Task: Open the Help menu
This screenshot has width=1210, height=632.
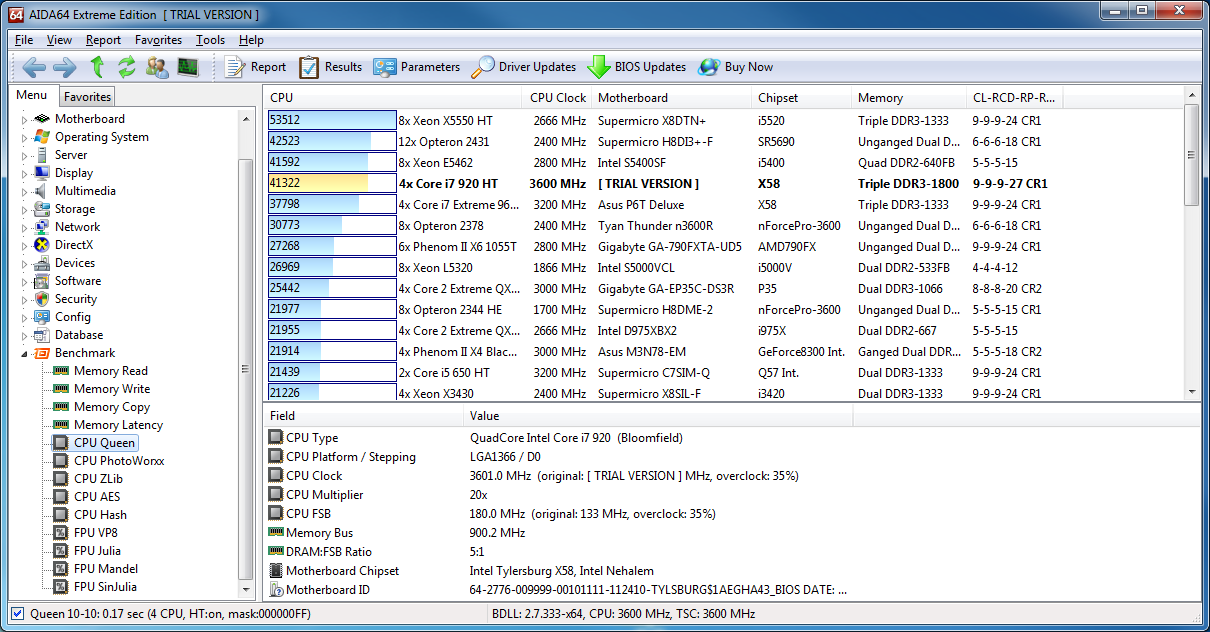Action: (251, 40)
